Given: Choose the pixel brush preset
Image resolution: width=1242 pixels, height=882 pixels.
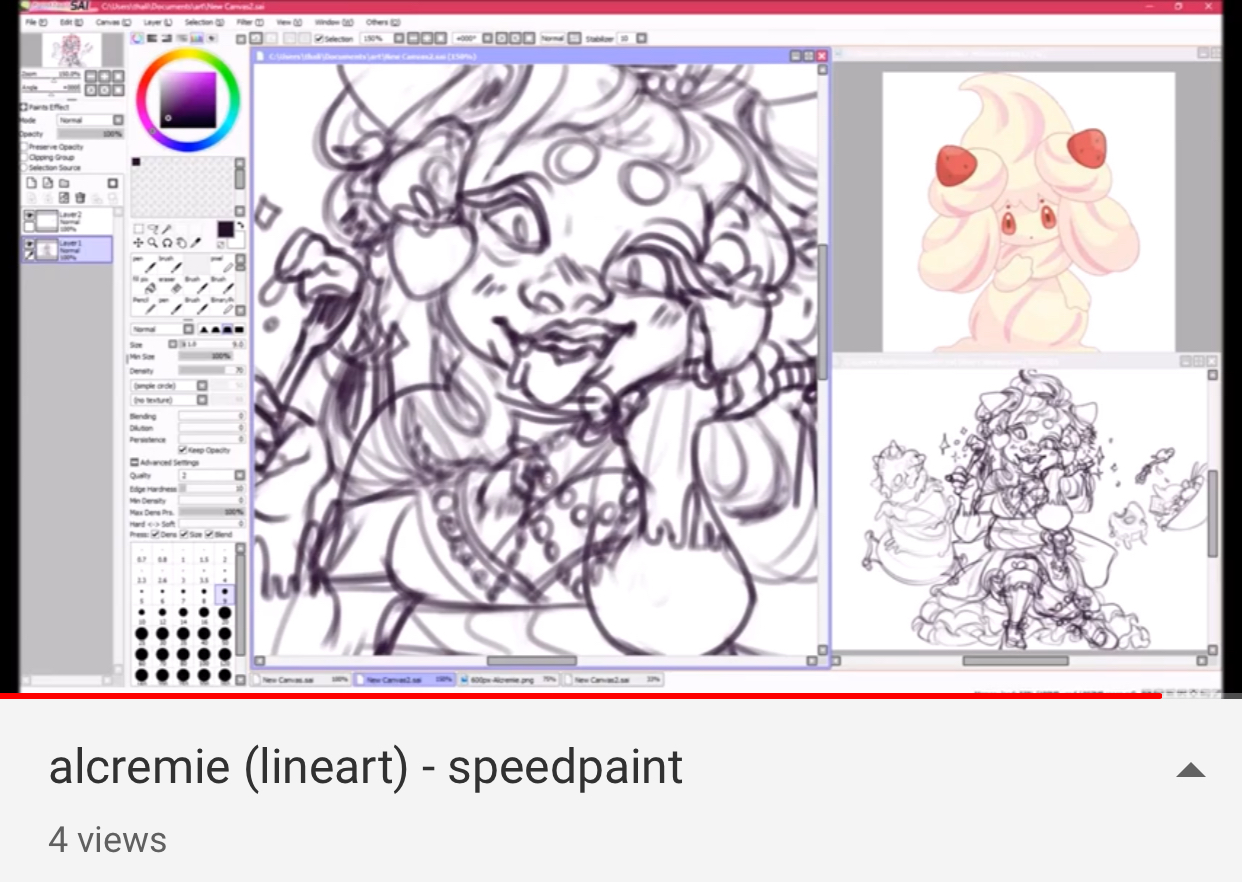Looking at the screenshot, I should pos(224,264).
